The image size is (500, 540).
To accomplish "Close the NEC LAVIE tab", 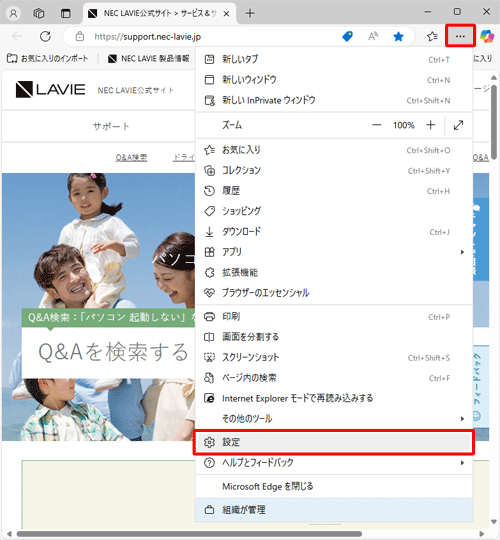I will 226,14.
